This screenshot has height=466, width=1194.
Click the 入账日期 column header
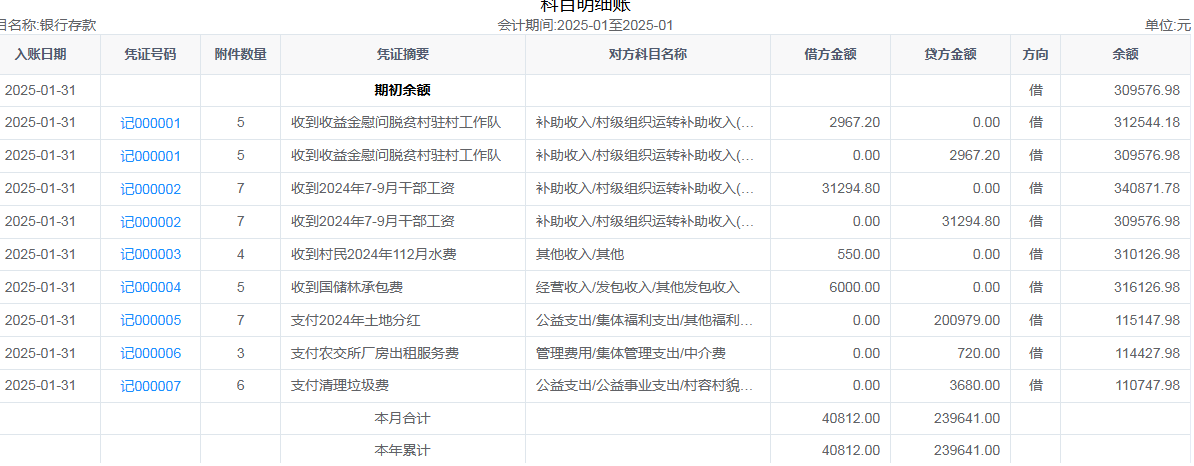tap(41, 54)
